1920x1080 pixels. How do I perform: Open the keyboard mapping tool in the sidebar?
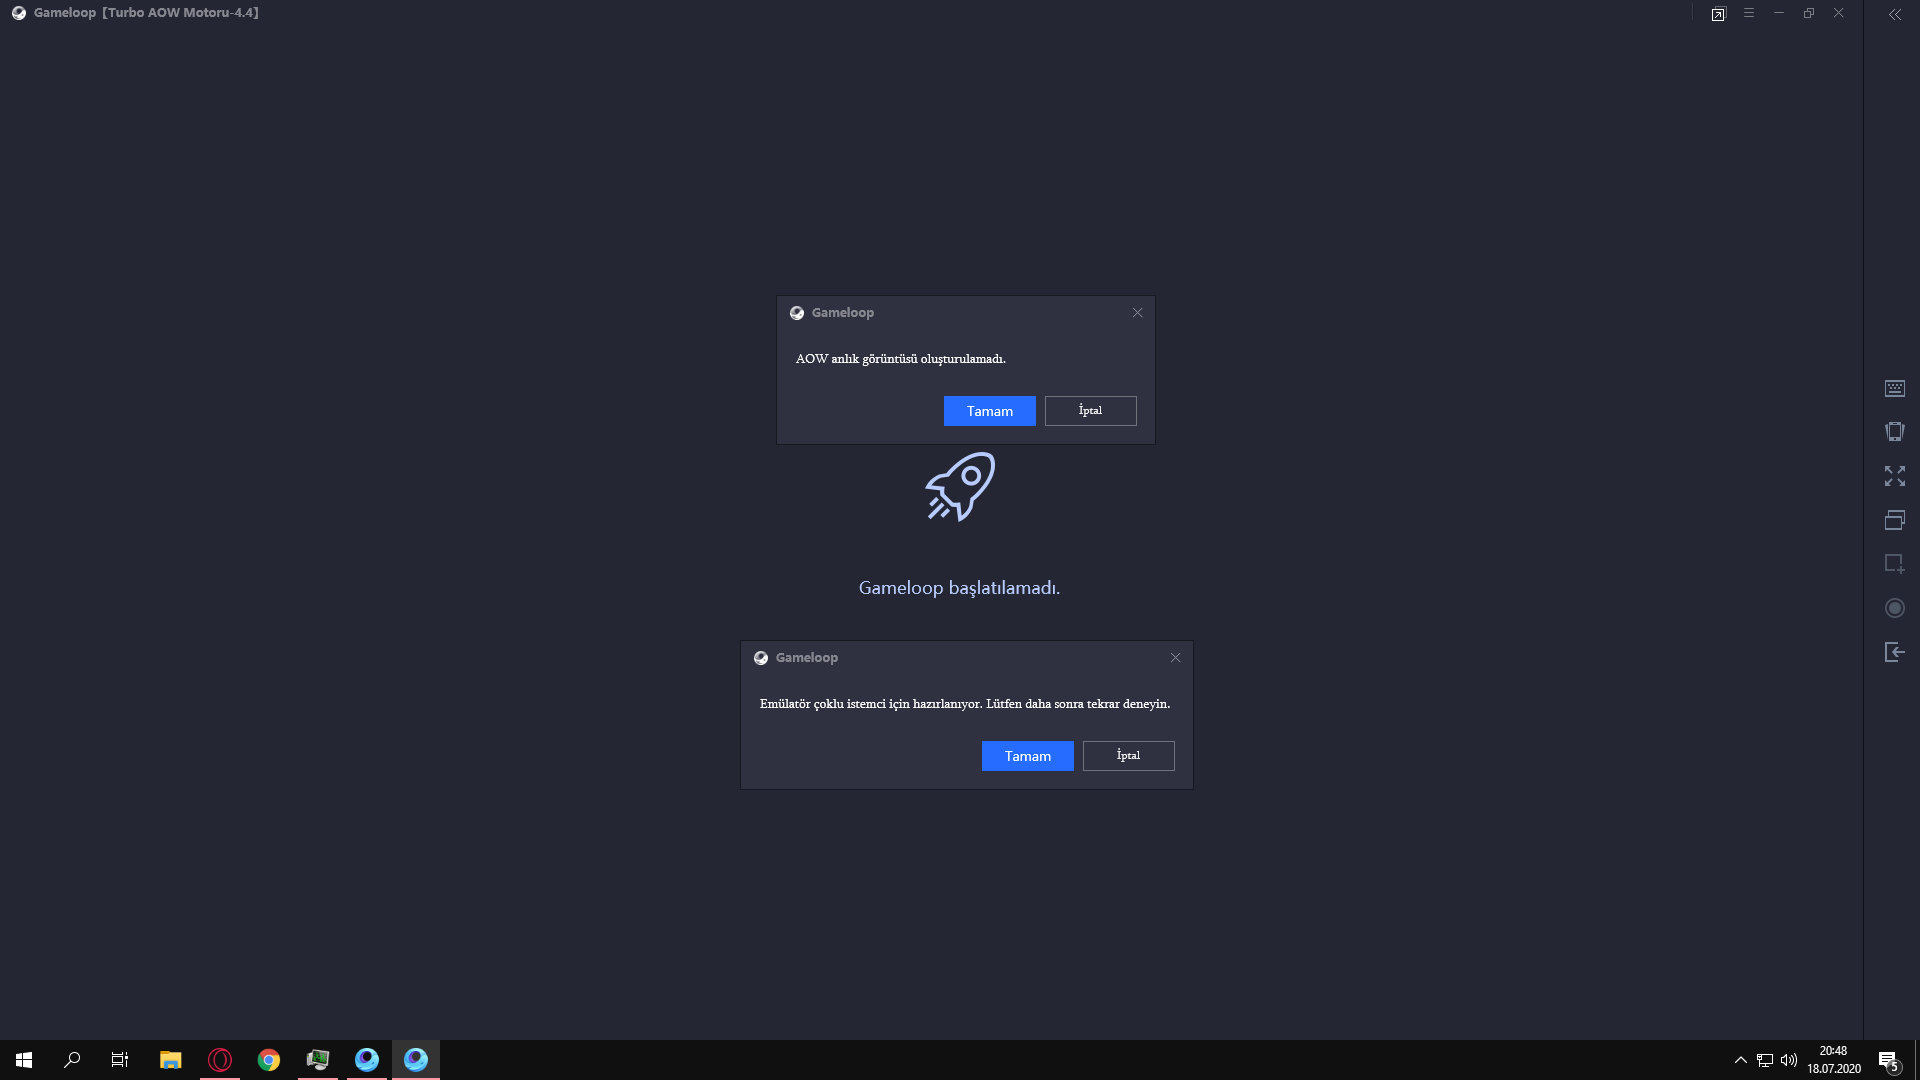pos(1894,388)
